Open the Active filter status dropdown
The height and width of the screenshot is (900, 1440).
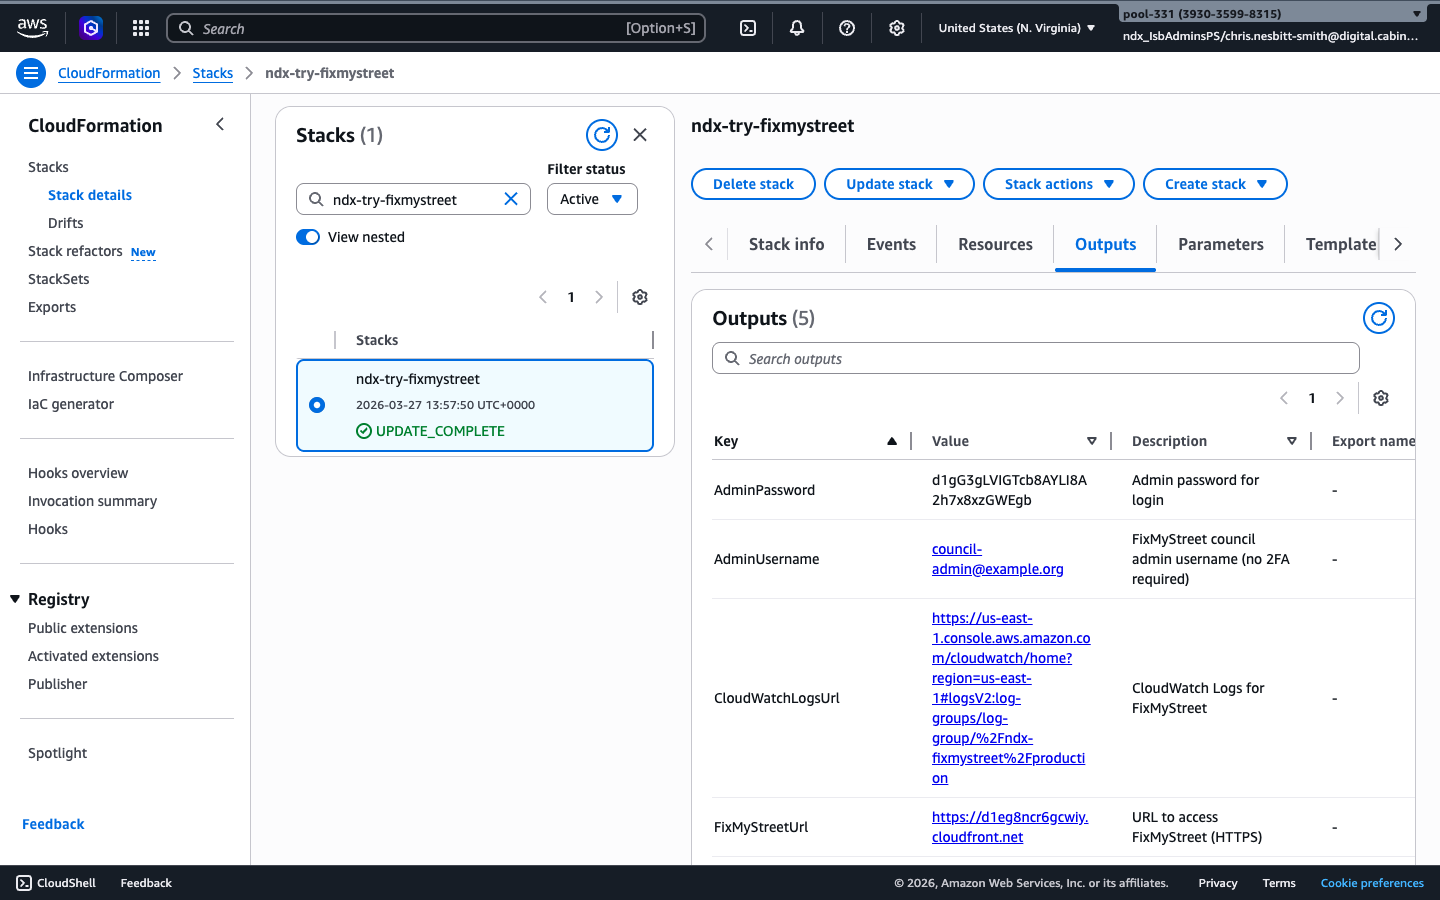591,199
